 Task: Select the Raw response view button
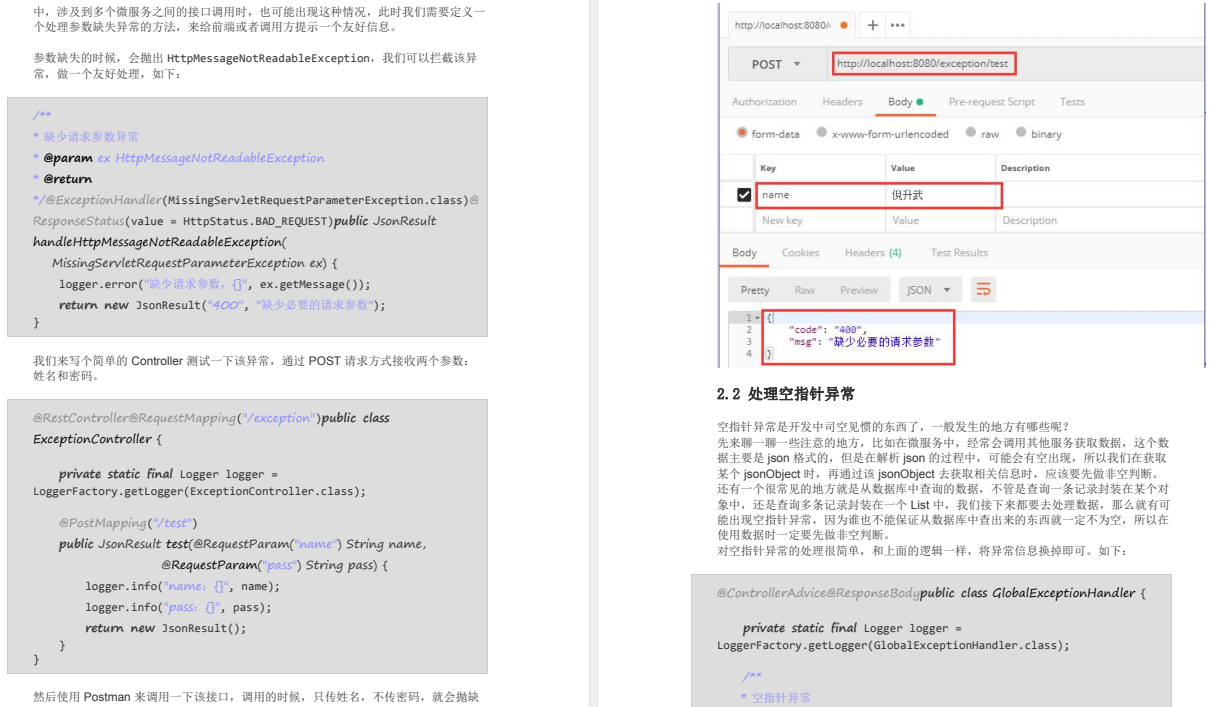tap(804, 290)
